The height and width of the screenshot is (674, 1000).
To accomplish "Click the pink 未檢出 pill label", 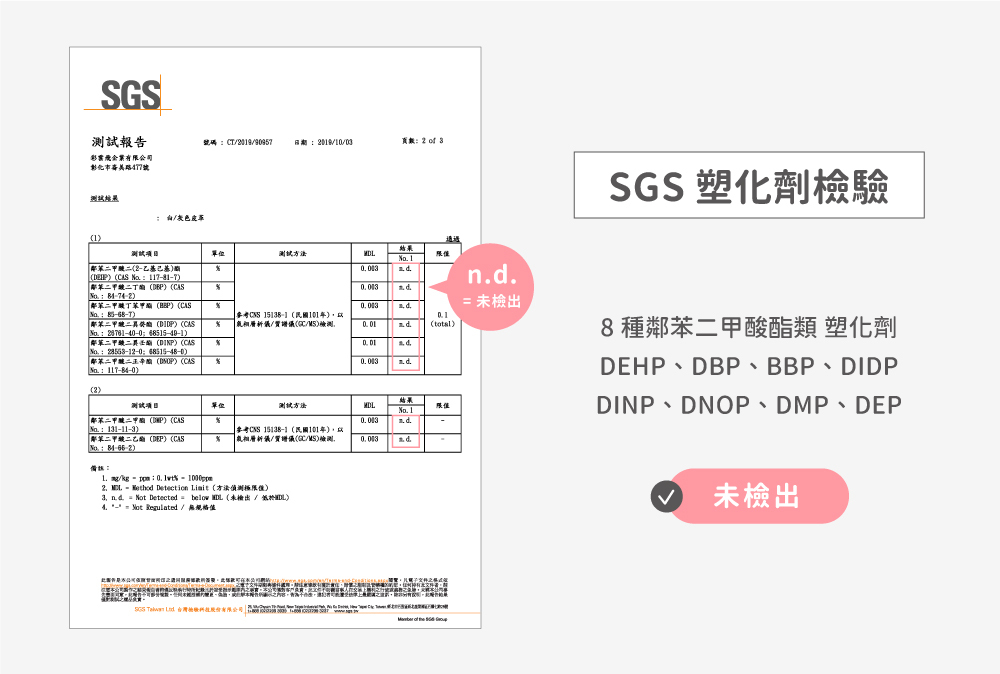I will pos(758,496).
